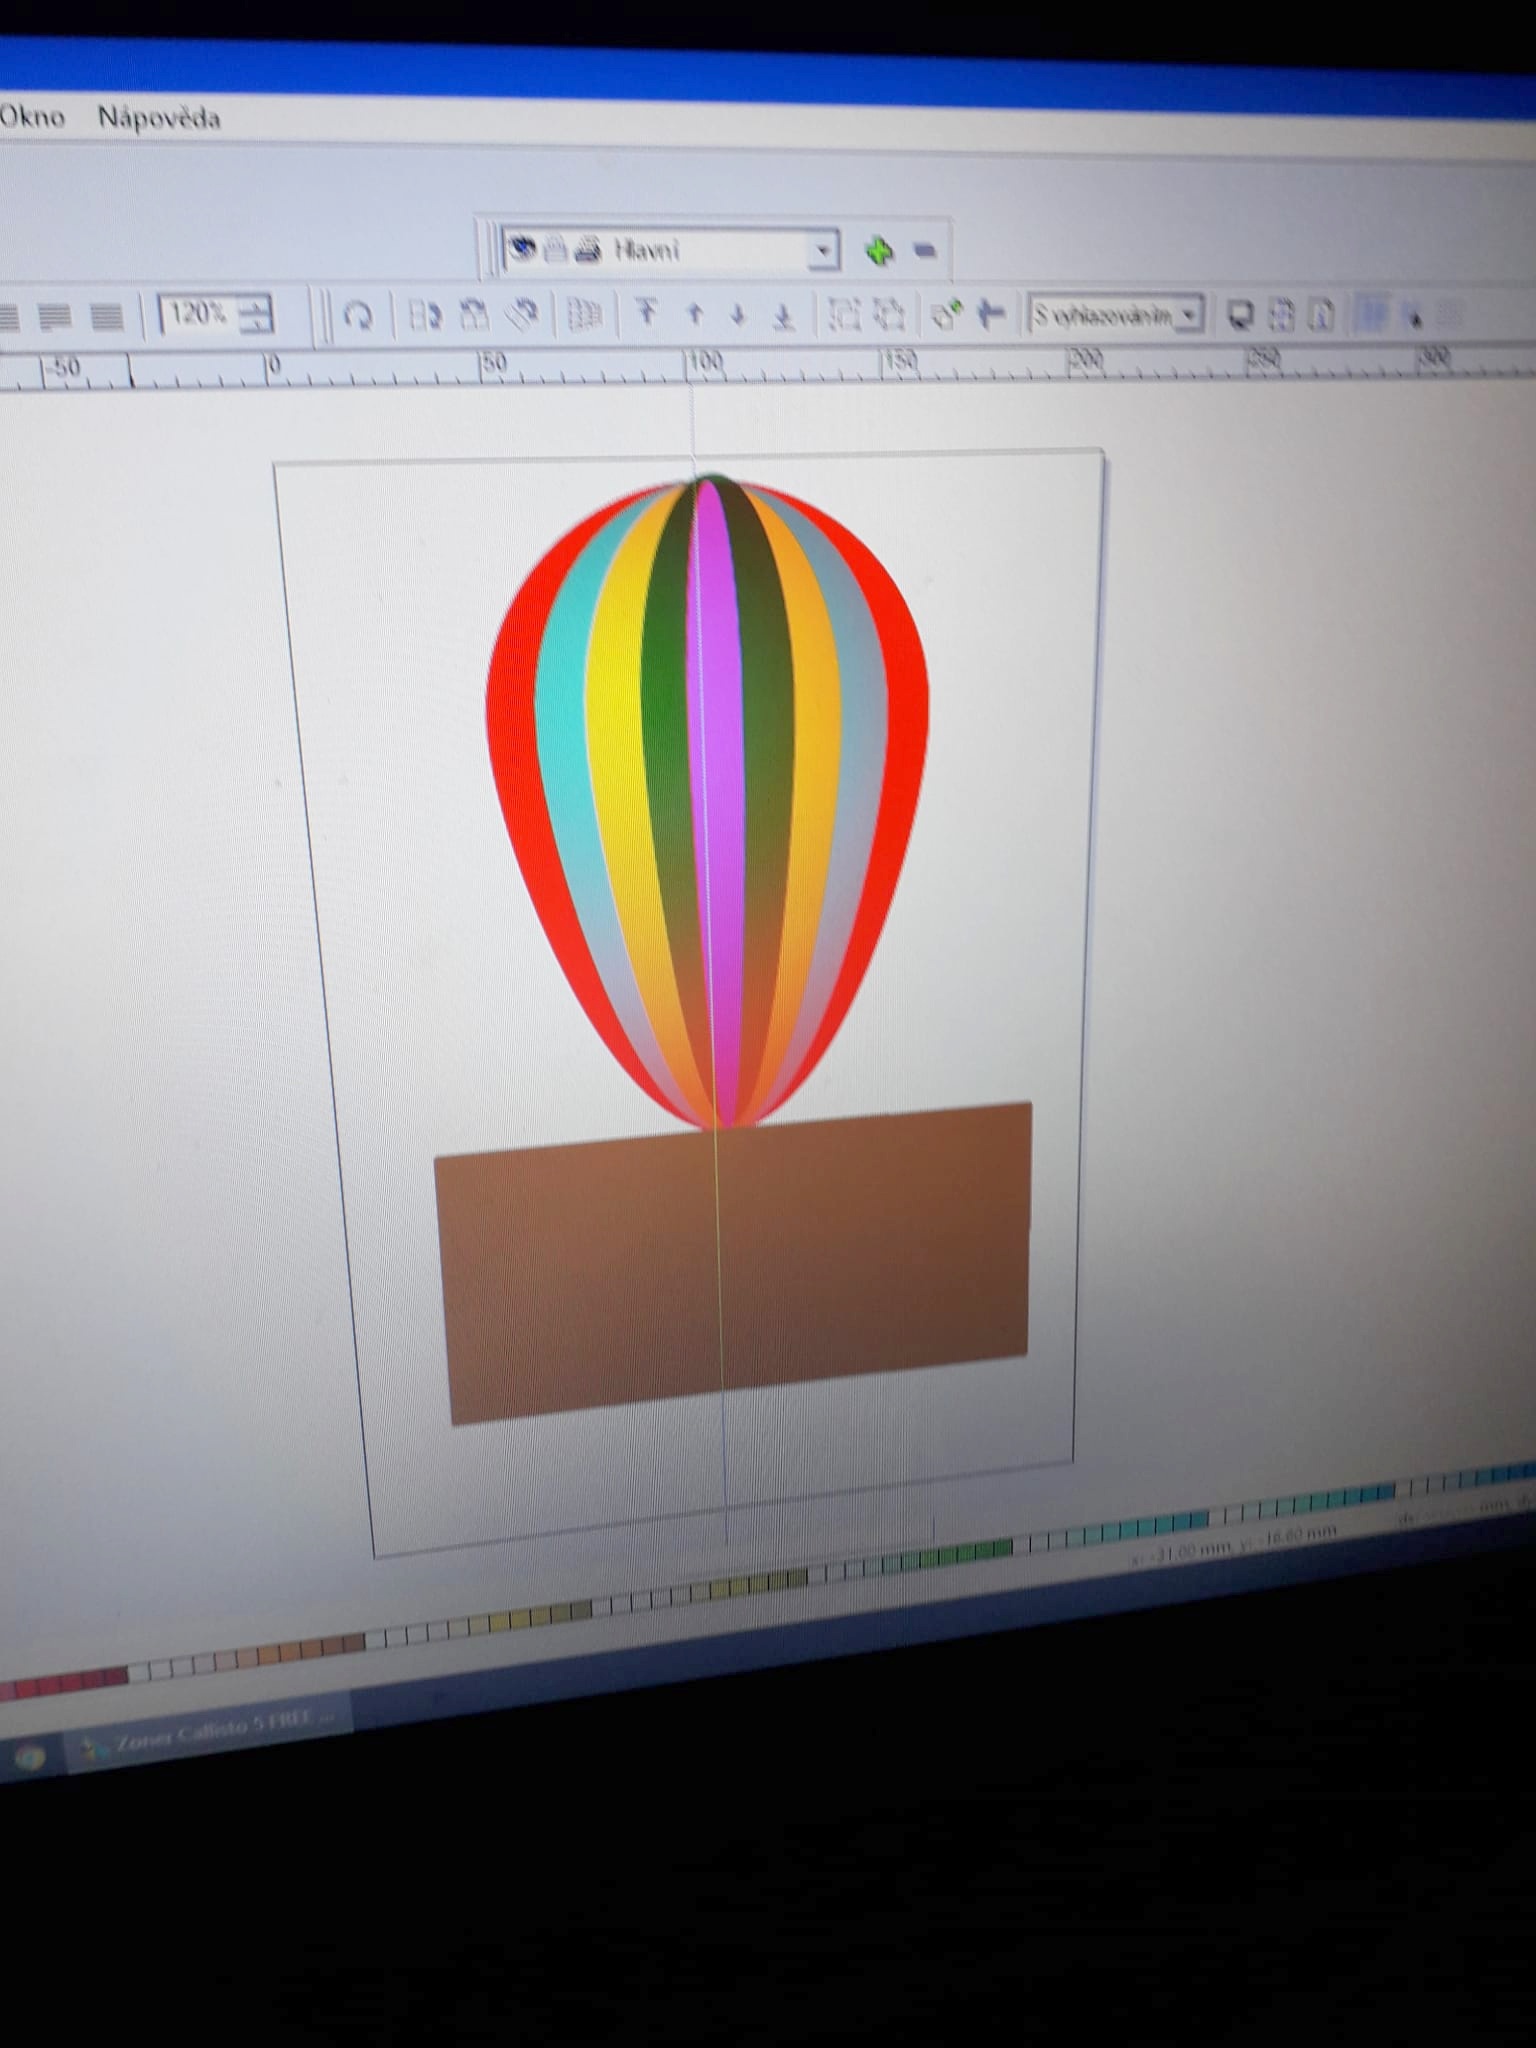Click the Windows Start button
Screen dimensions: 1536x2048
(28, 1757)
